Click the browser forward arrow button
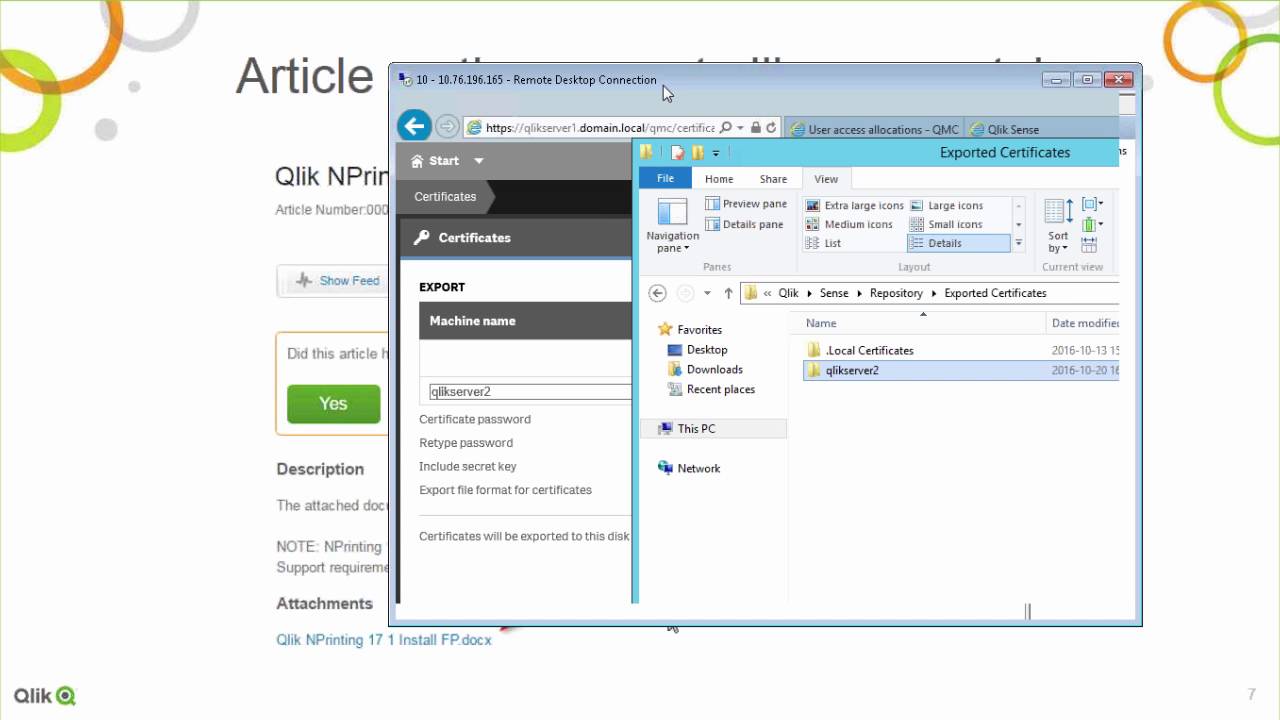Screen dimensions: 1280x720 point(447,127)
